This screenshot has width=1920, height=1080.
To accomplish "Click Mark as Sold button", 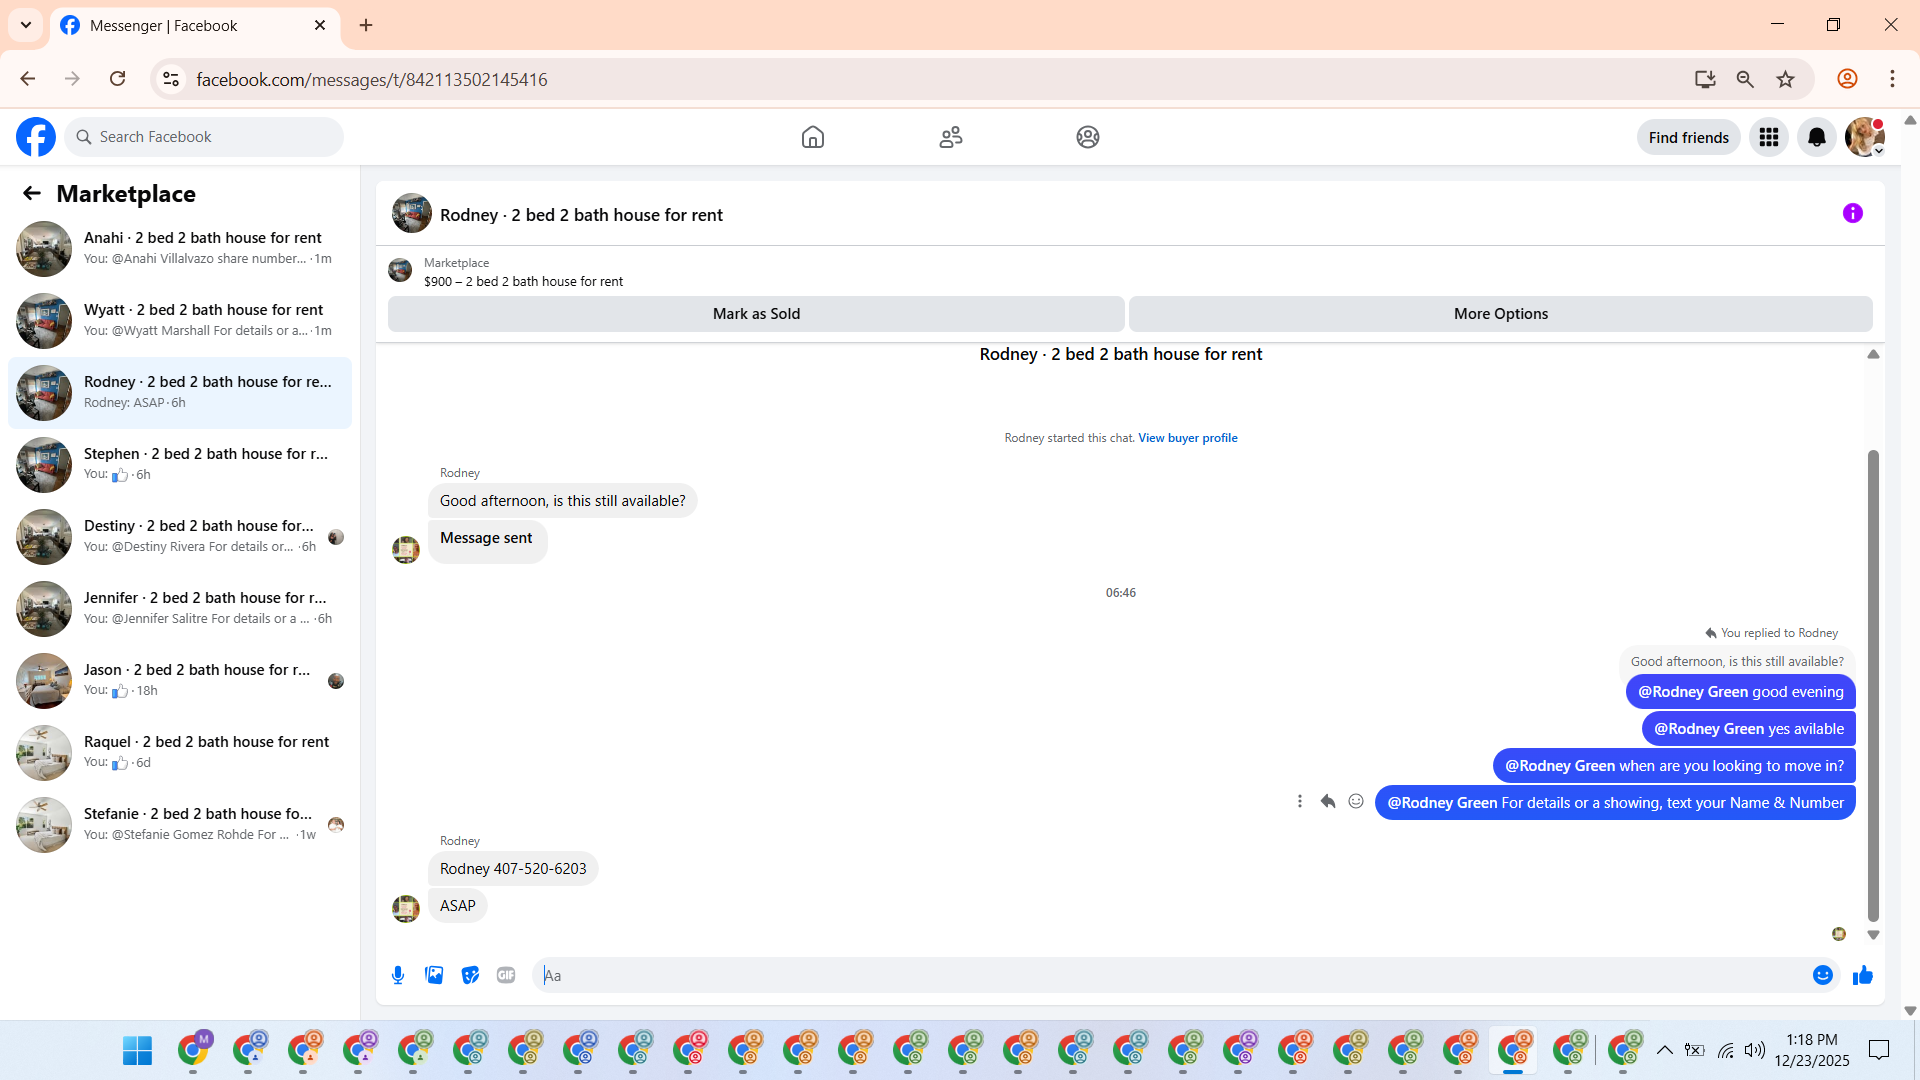I will pyautogui.click(x=756, y=314).
